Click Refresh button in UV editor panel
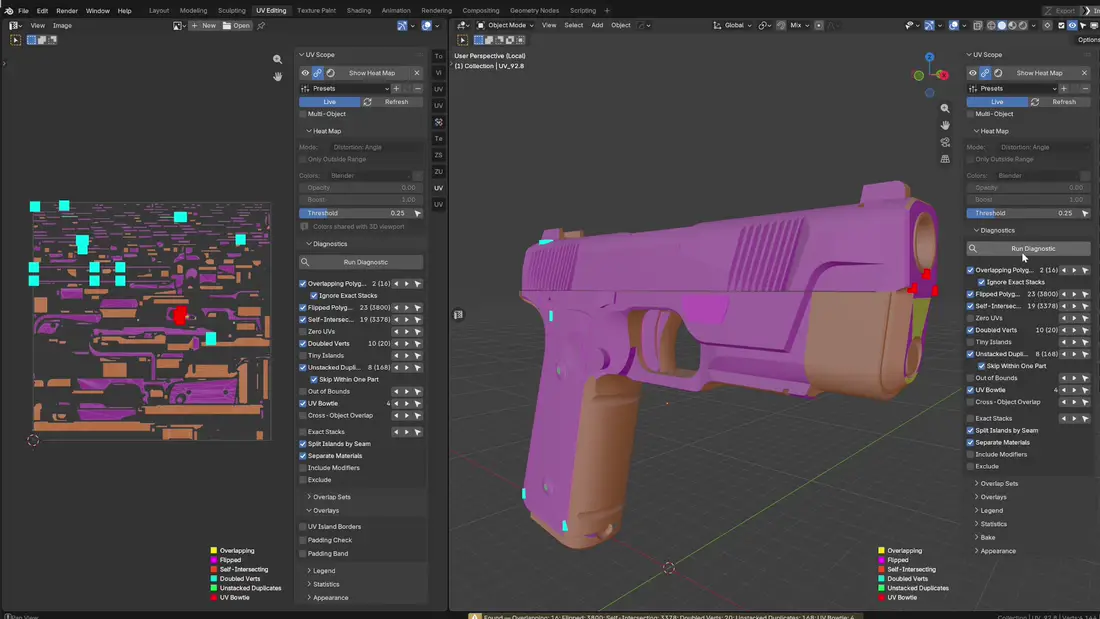Viewport: 1100px width, 619px height. [x=396, y=102]
